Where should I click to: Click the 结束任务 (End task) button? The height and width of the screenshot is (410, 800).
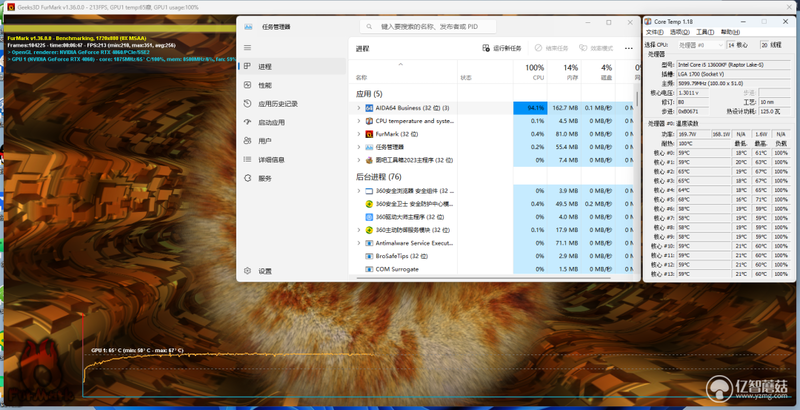point(552,48)
